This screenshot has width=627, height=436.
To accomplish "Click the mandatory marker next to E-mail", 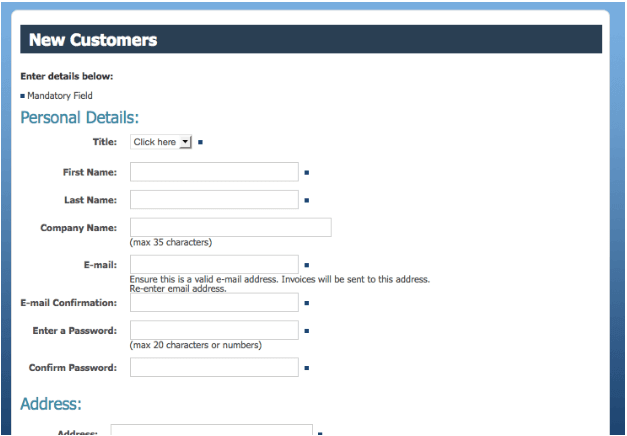I will point(306,265).
